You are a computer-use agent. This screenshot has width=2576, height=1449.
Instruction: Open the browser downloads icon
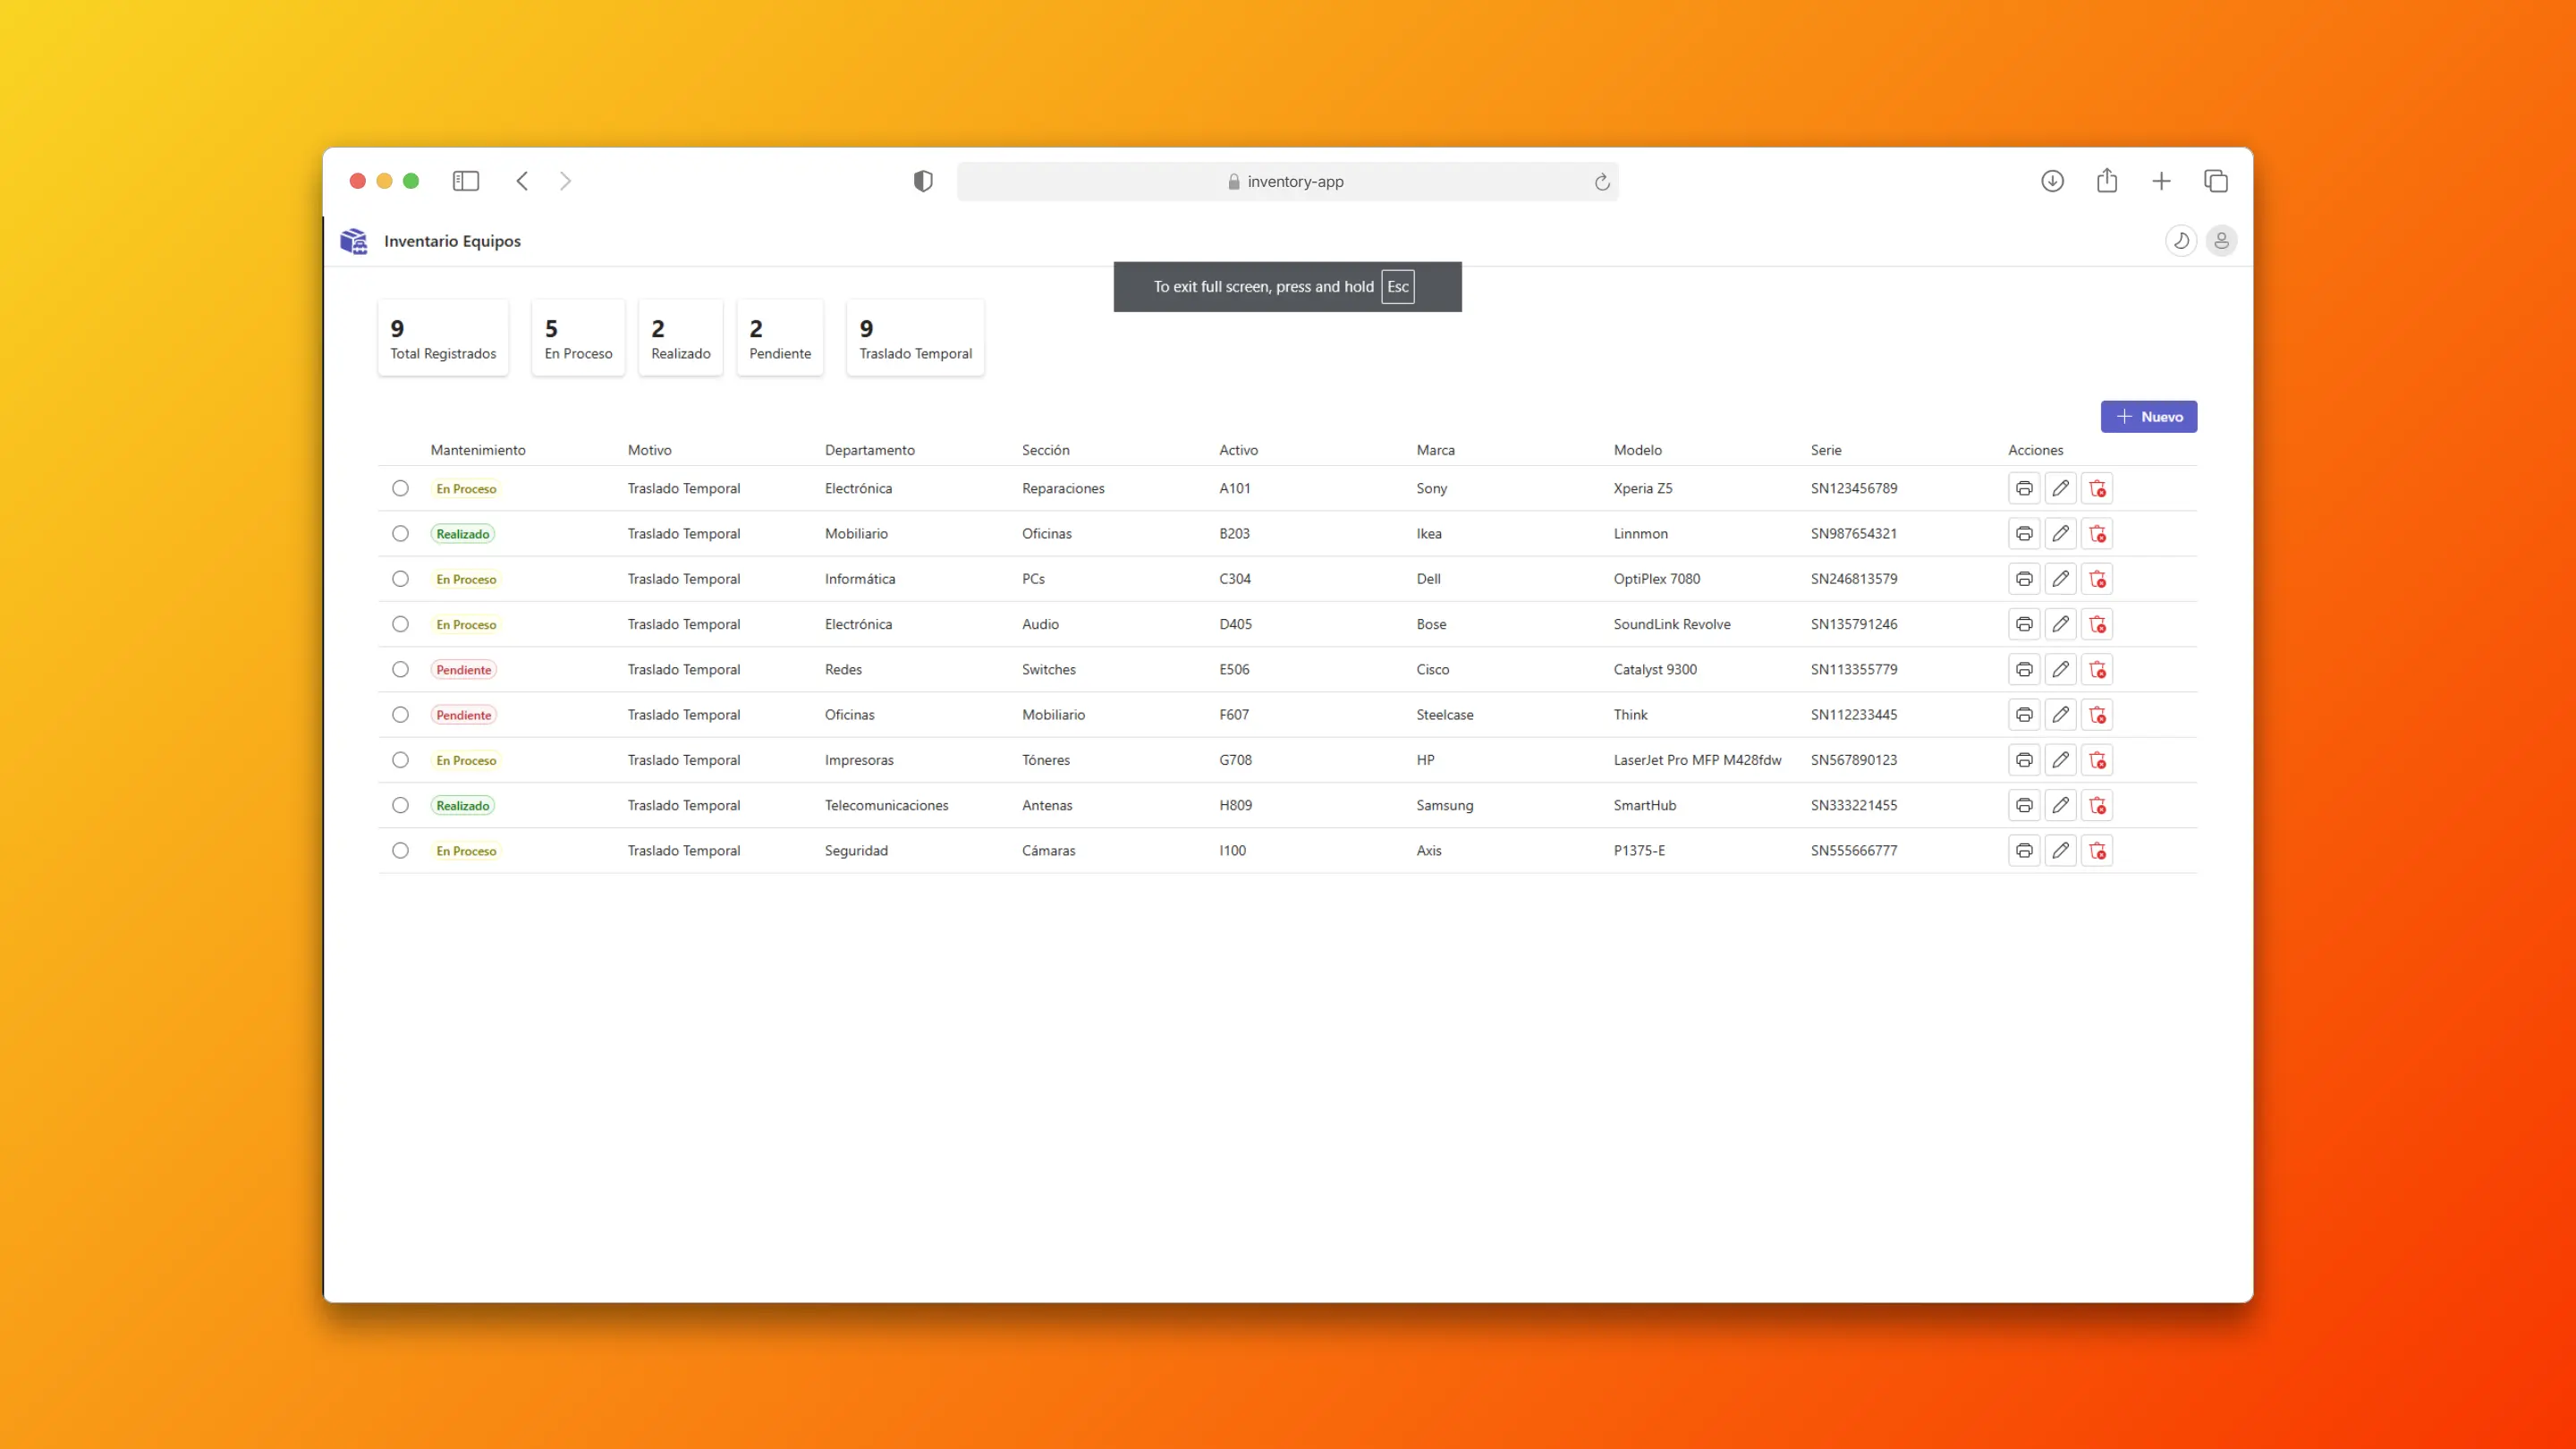coord(2052,181)
